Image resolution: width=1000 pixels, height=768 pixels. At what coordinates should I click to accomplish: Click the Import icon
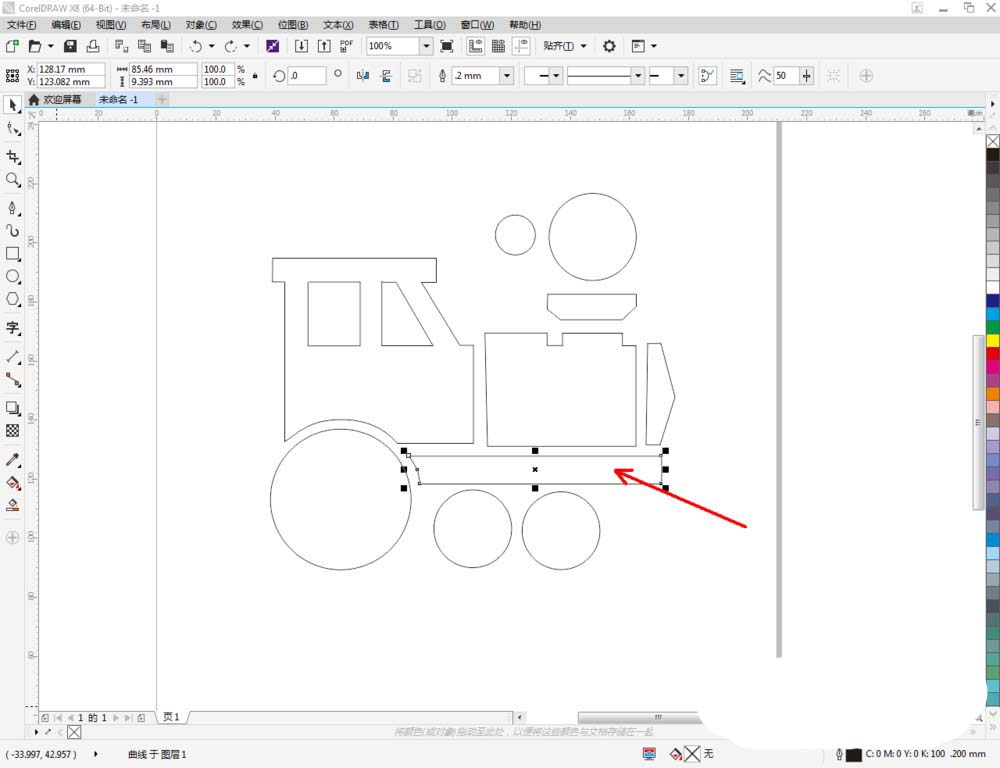[301, 46]
